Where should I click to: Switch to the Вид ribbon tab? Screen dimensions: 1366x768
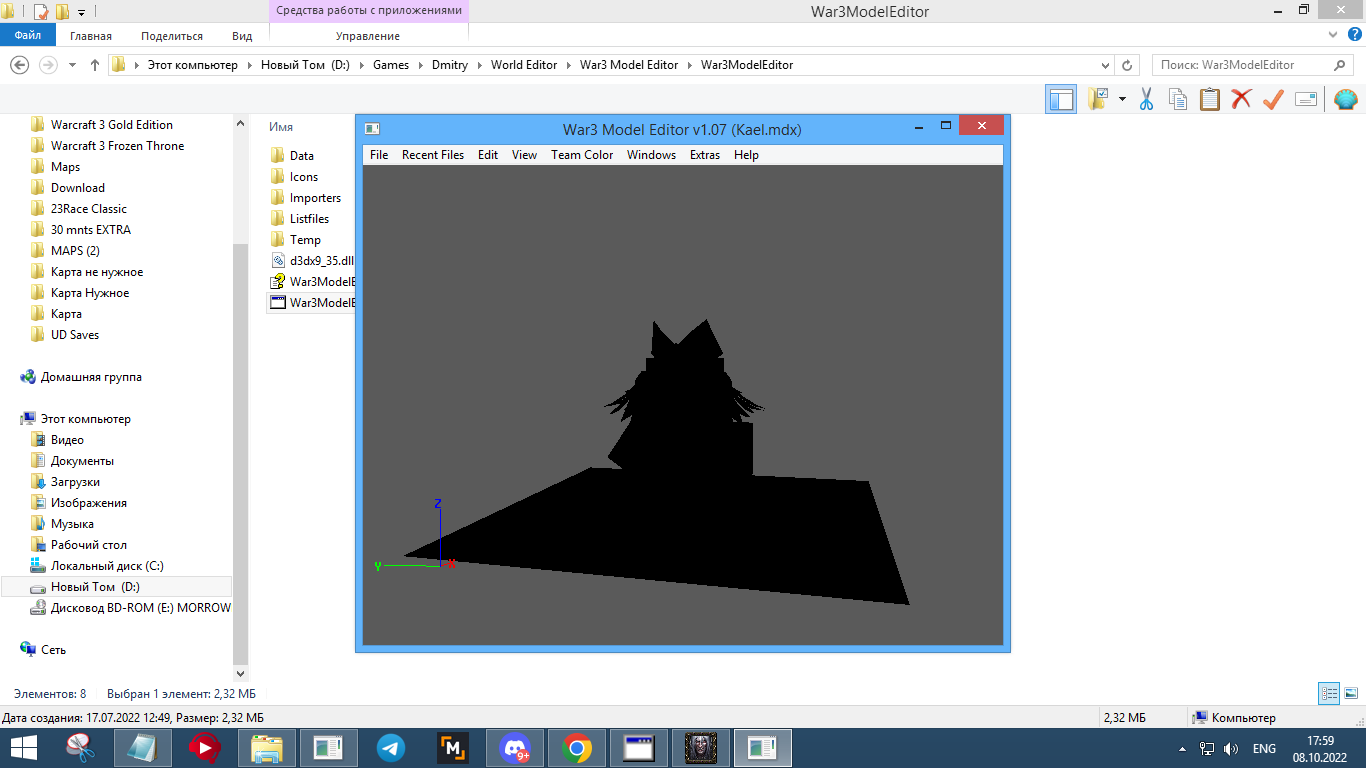coord(242,36)
